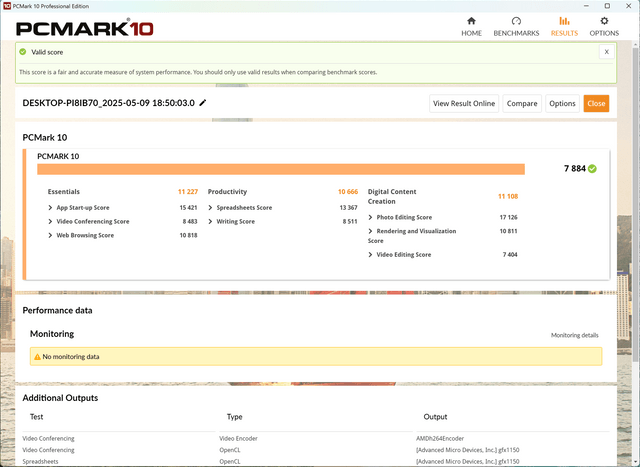Expand Video Conferencing Score
The height and width of the screenshot is (467, 640).
coord(50,222)
